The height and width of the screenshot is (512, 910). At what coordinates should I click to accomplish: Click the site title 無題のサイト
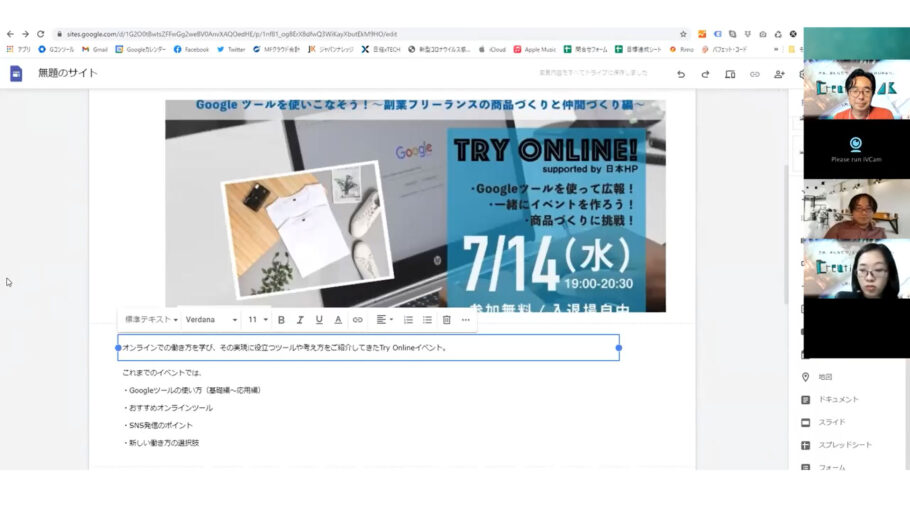click(x=68, y=73)
